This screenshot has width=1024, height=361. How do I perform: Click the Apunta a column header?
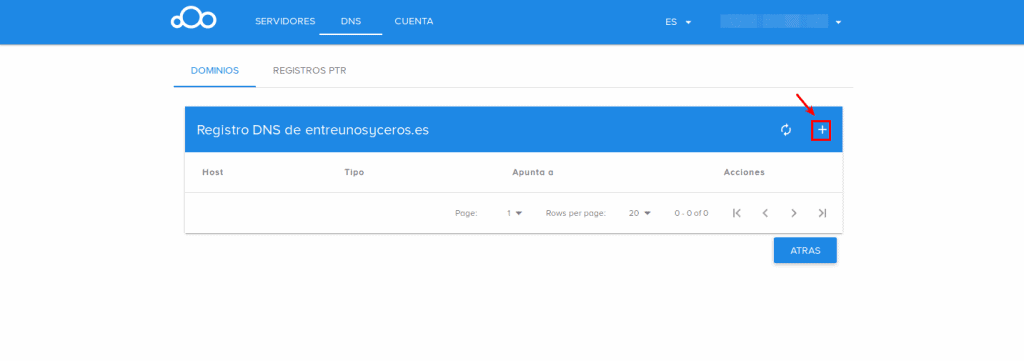coord(533,172)
